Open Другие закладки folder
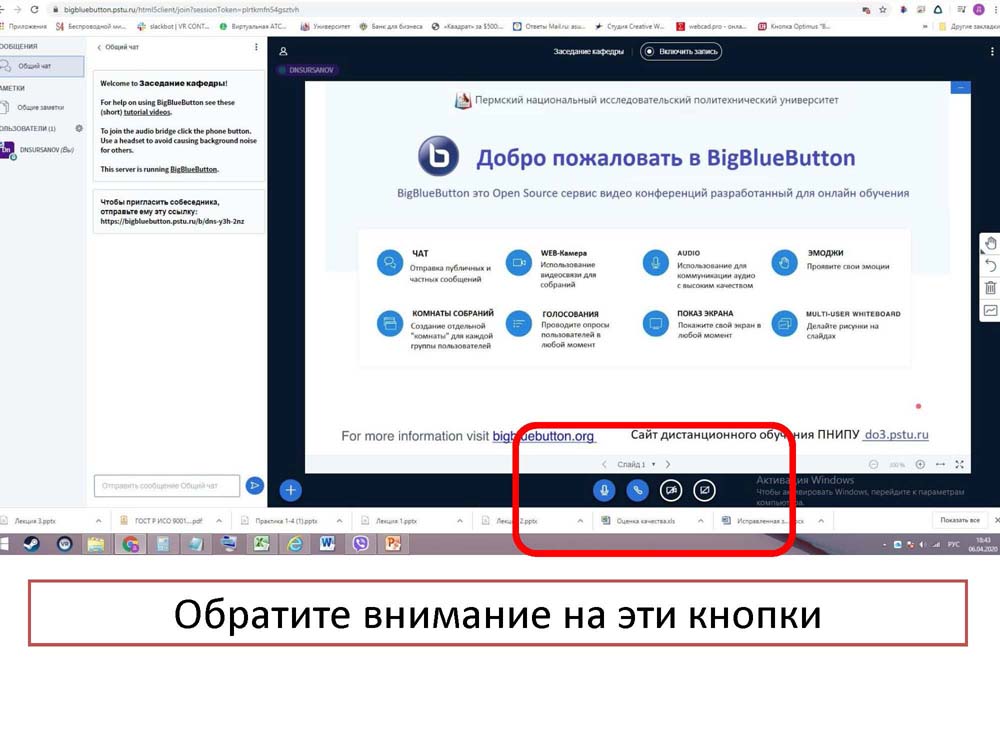1000x750 pixels. coord(968,27)
